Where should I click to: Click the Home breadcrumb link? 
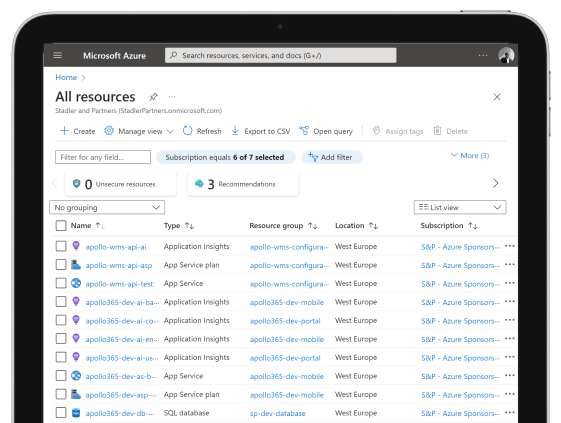[66, 77]
